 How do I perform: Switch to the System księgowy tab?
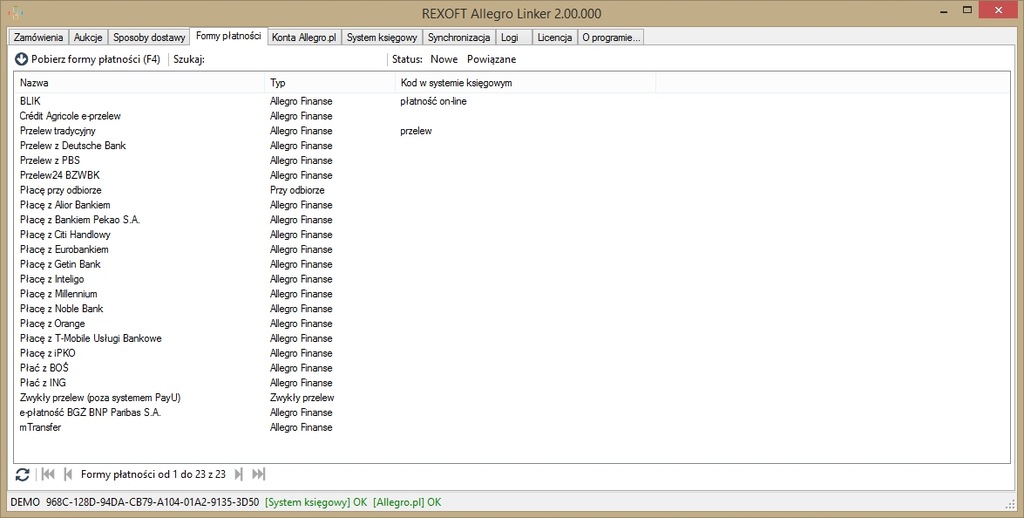pos(381,37)
